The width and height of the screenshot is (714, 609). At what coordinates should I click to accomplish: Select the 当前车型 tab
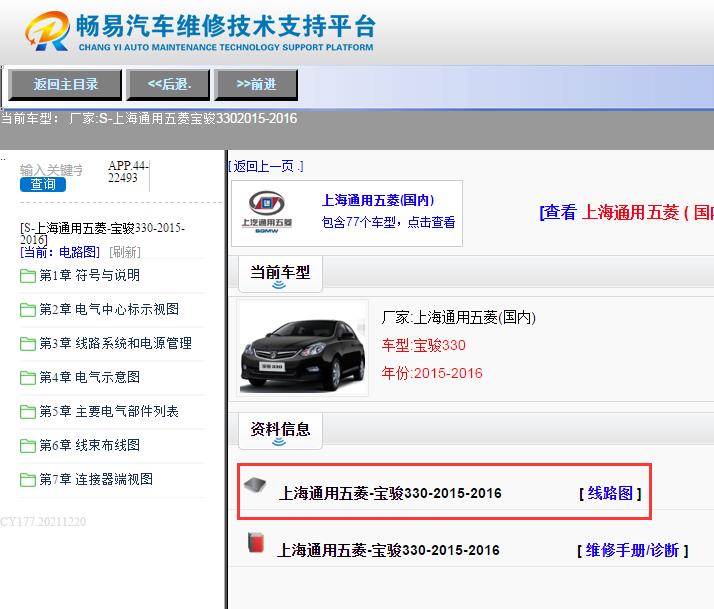click(280, 274)
